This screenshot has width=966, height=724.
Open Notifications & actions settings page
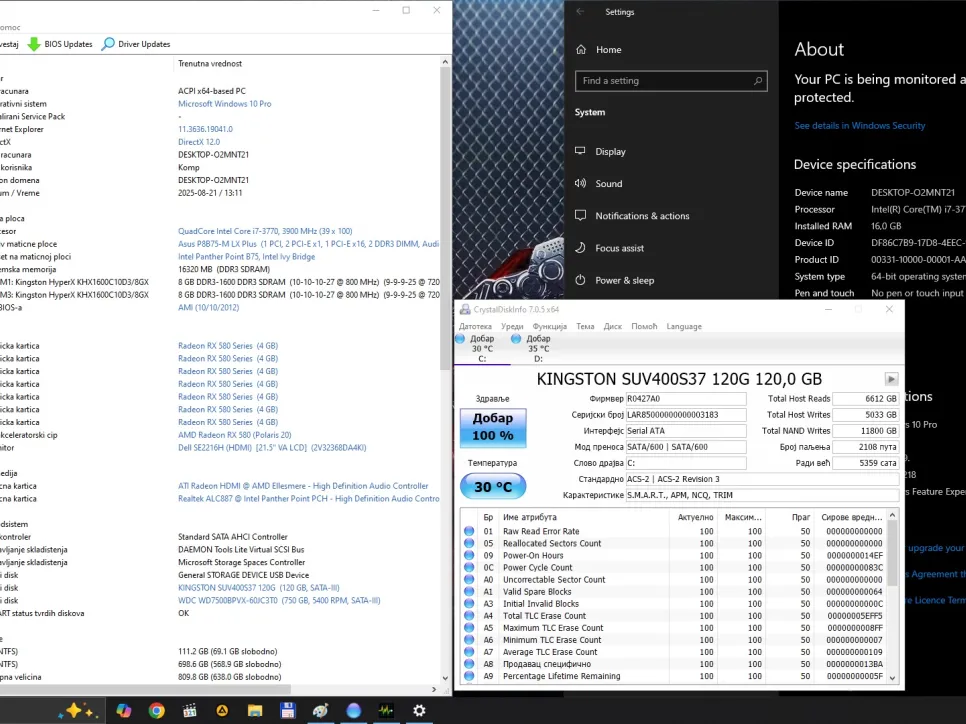[x=642, y=216]
